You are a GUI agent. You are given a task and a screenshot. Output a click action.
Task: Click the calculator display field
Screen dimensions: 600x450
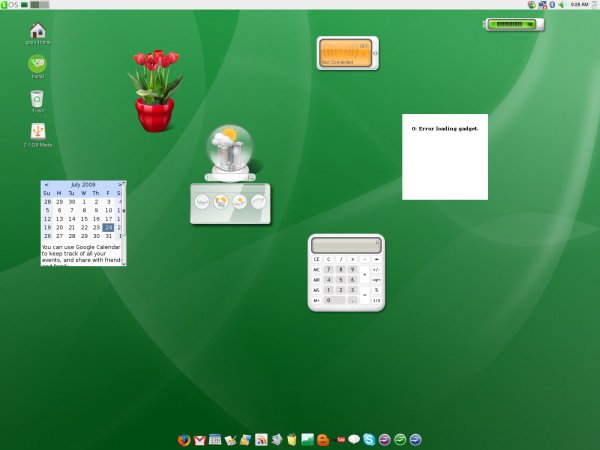[346, 245]
